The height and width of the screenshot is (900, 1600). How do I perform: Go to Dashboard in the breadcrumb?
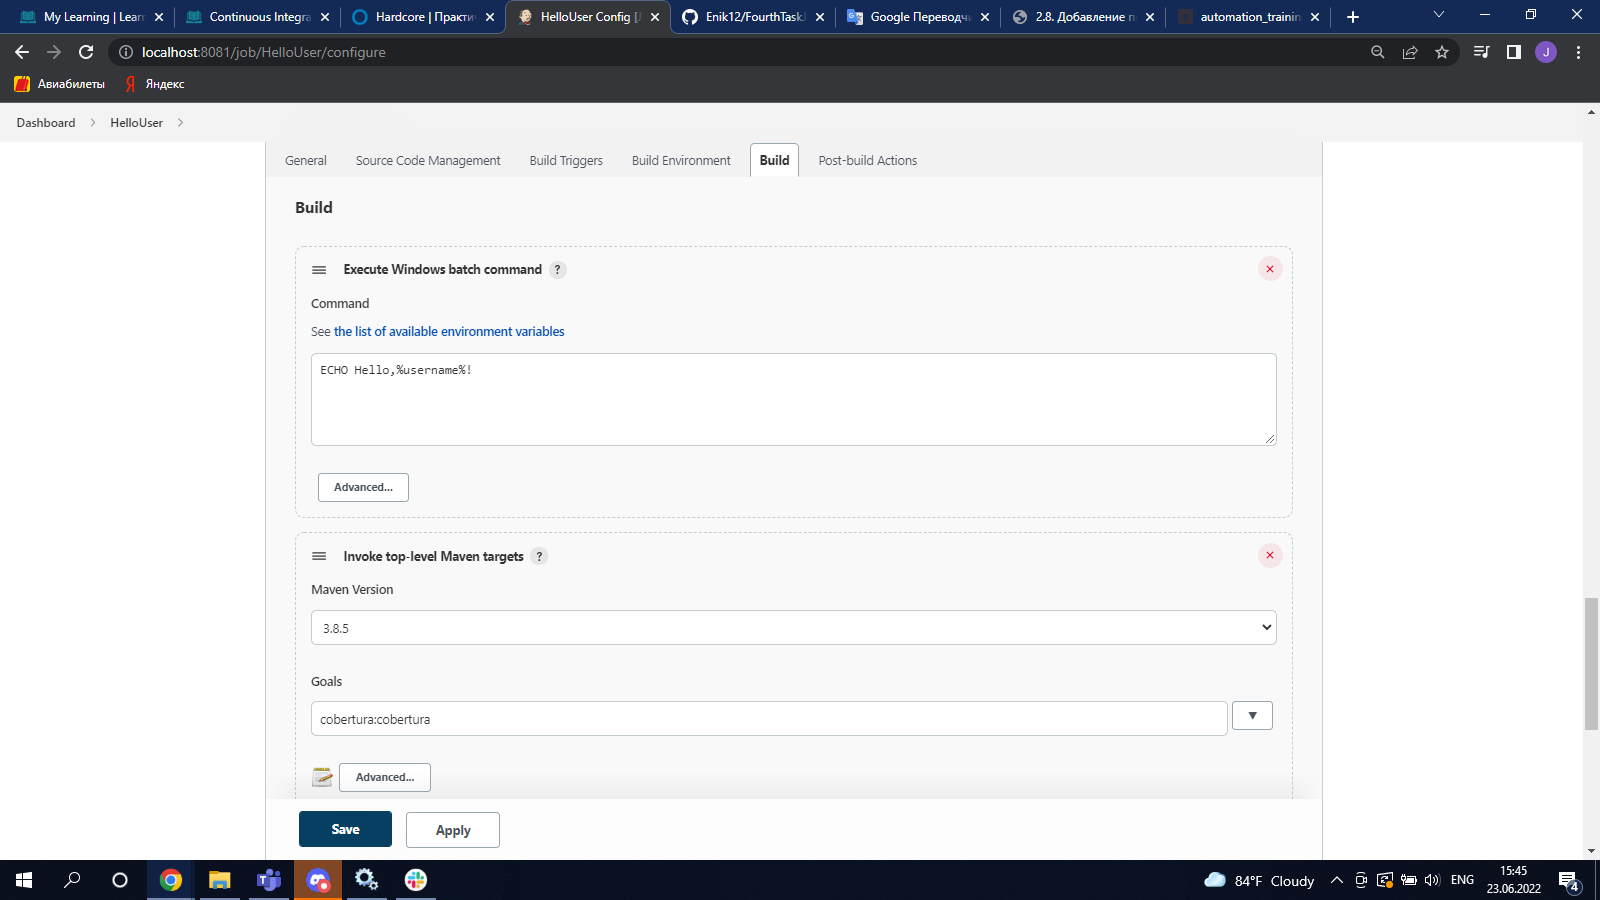pos(46,123)
